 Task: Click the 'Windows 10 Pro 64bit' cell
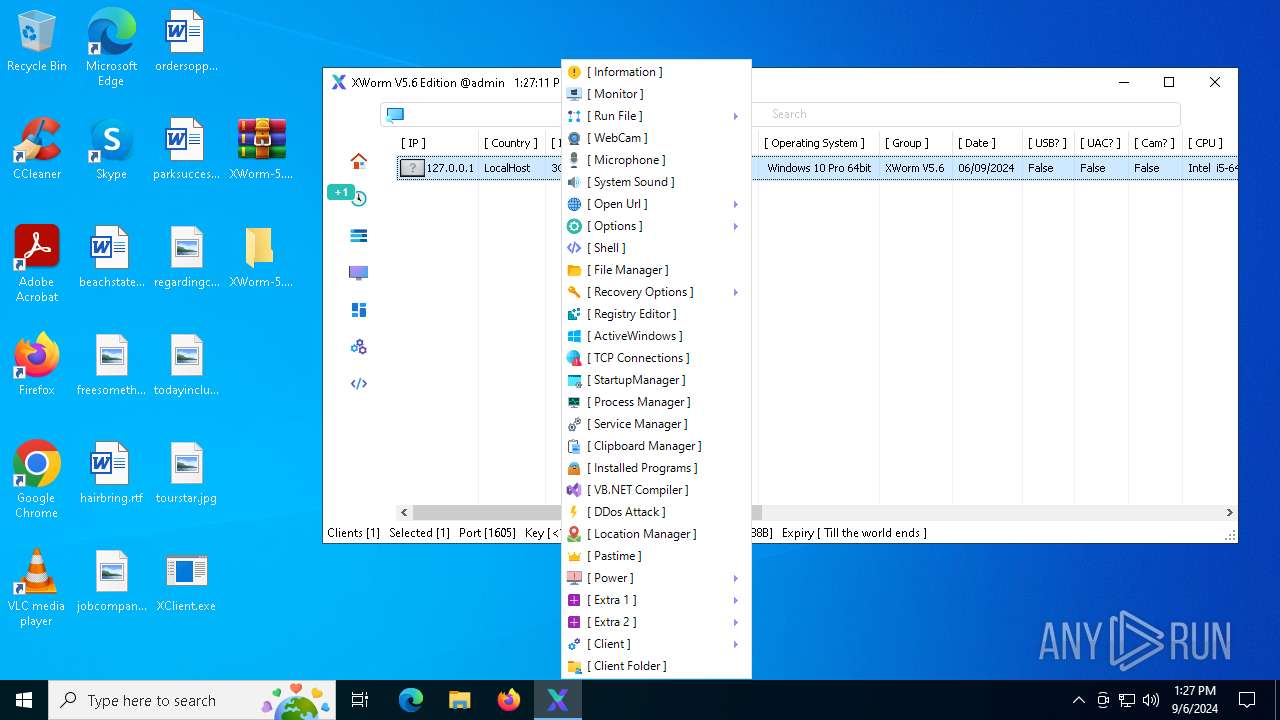click(x=819, y=168)
